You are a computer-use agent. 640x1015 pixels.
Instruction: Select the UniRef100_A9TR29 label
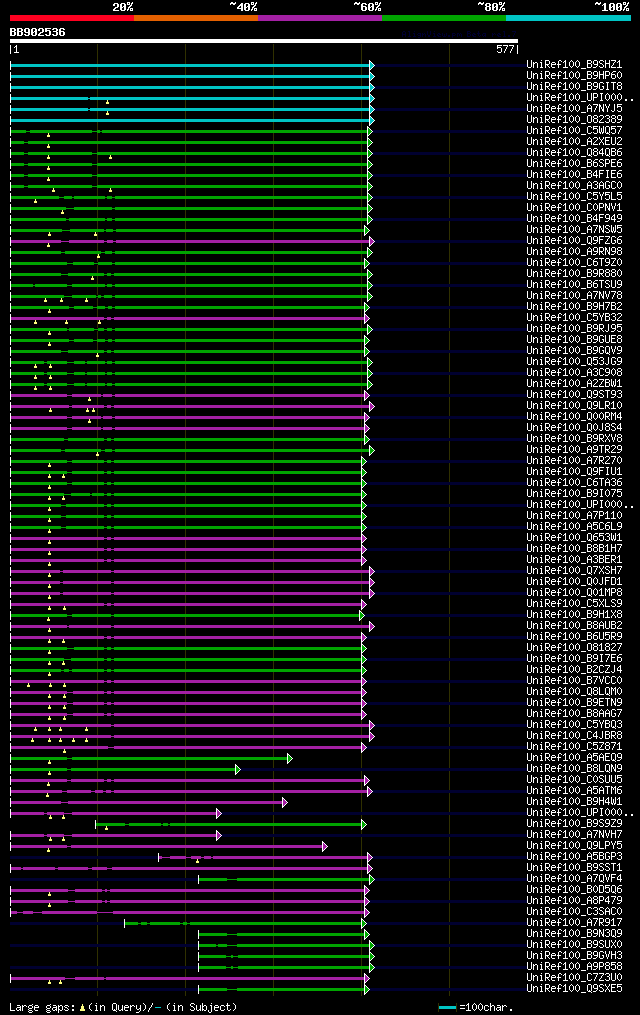(574, 450)
